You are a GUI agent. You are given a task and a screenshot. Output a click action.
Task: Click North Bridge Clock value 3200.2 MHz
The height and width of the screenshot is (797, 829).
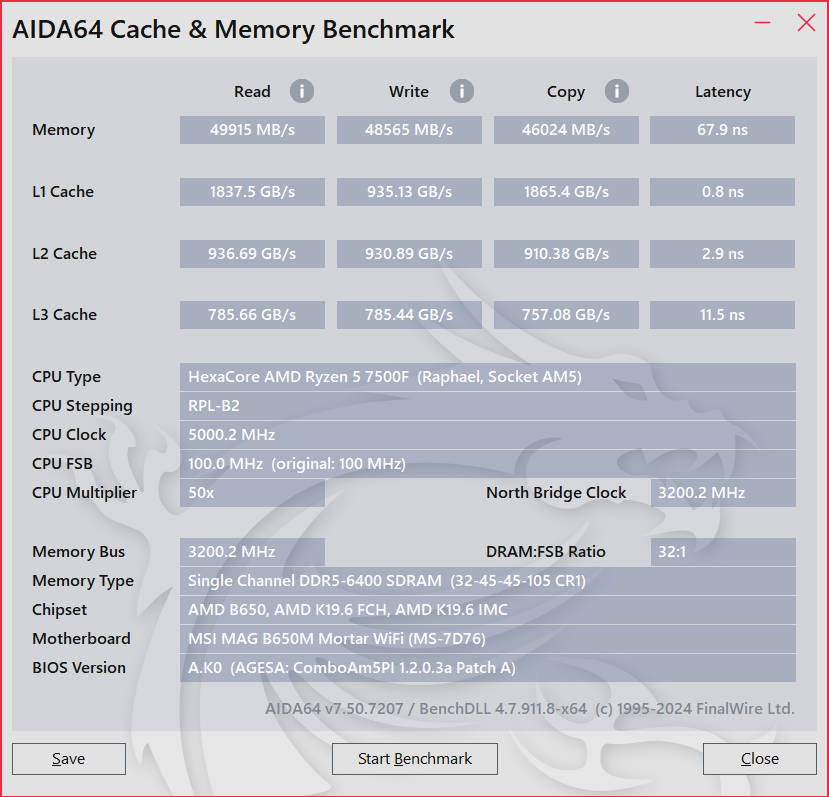click(x=723, y=493)
